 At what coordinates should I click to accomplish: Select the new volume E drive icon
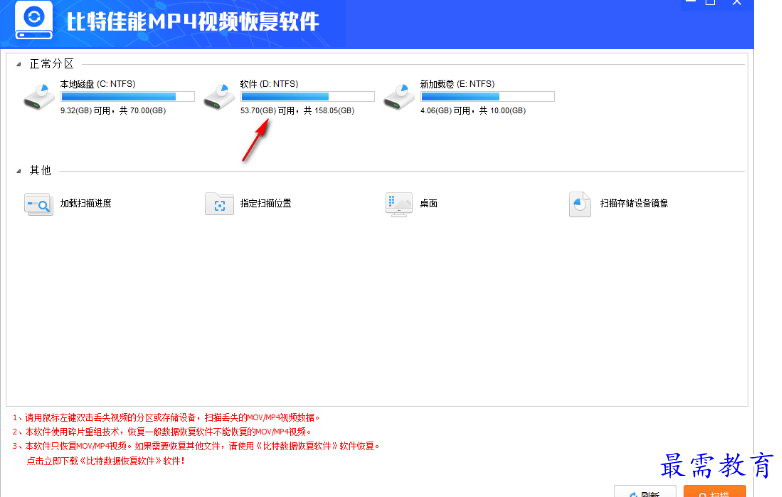click(x=399, y=97)
